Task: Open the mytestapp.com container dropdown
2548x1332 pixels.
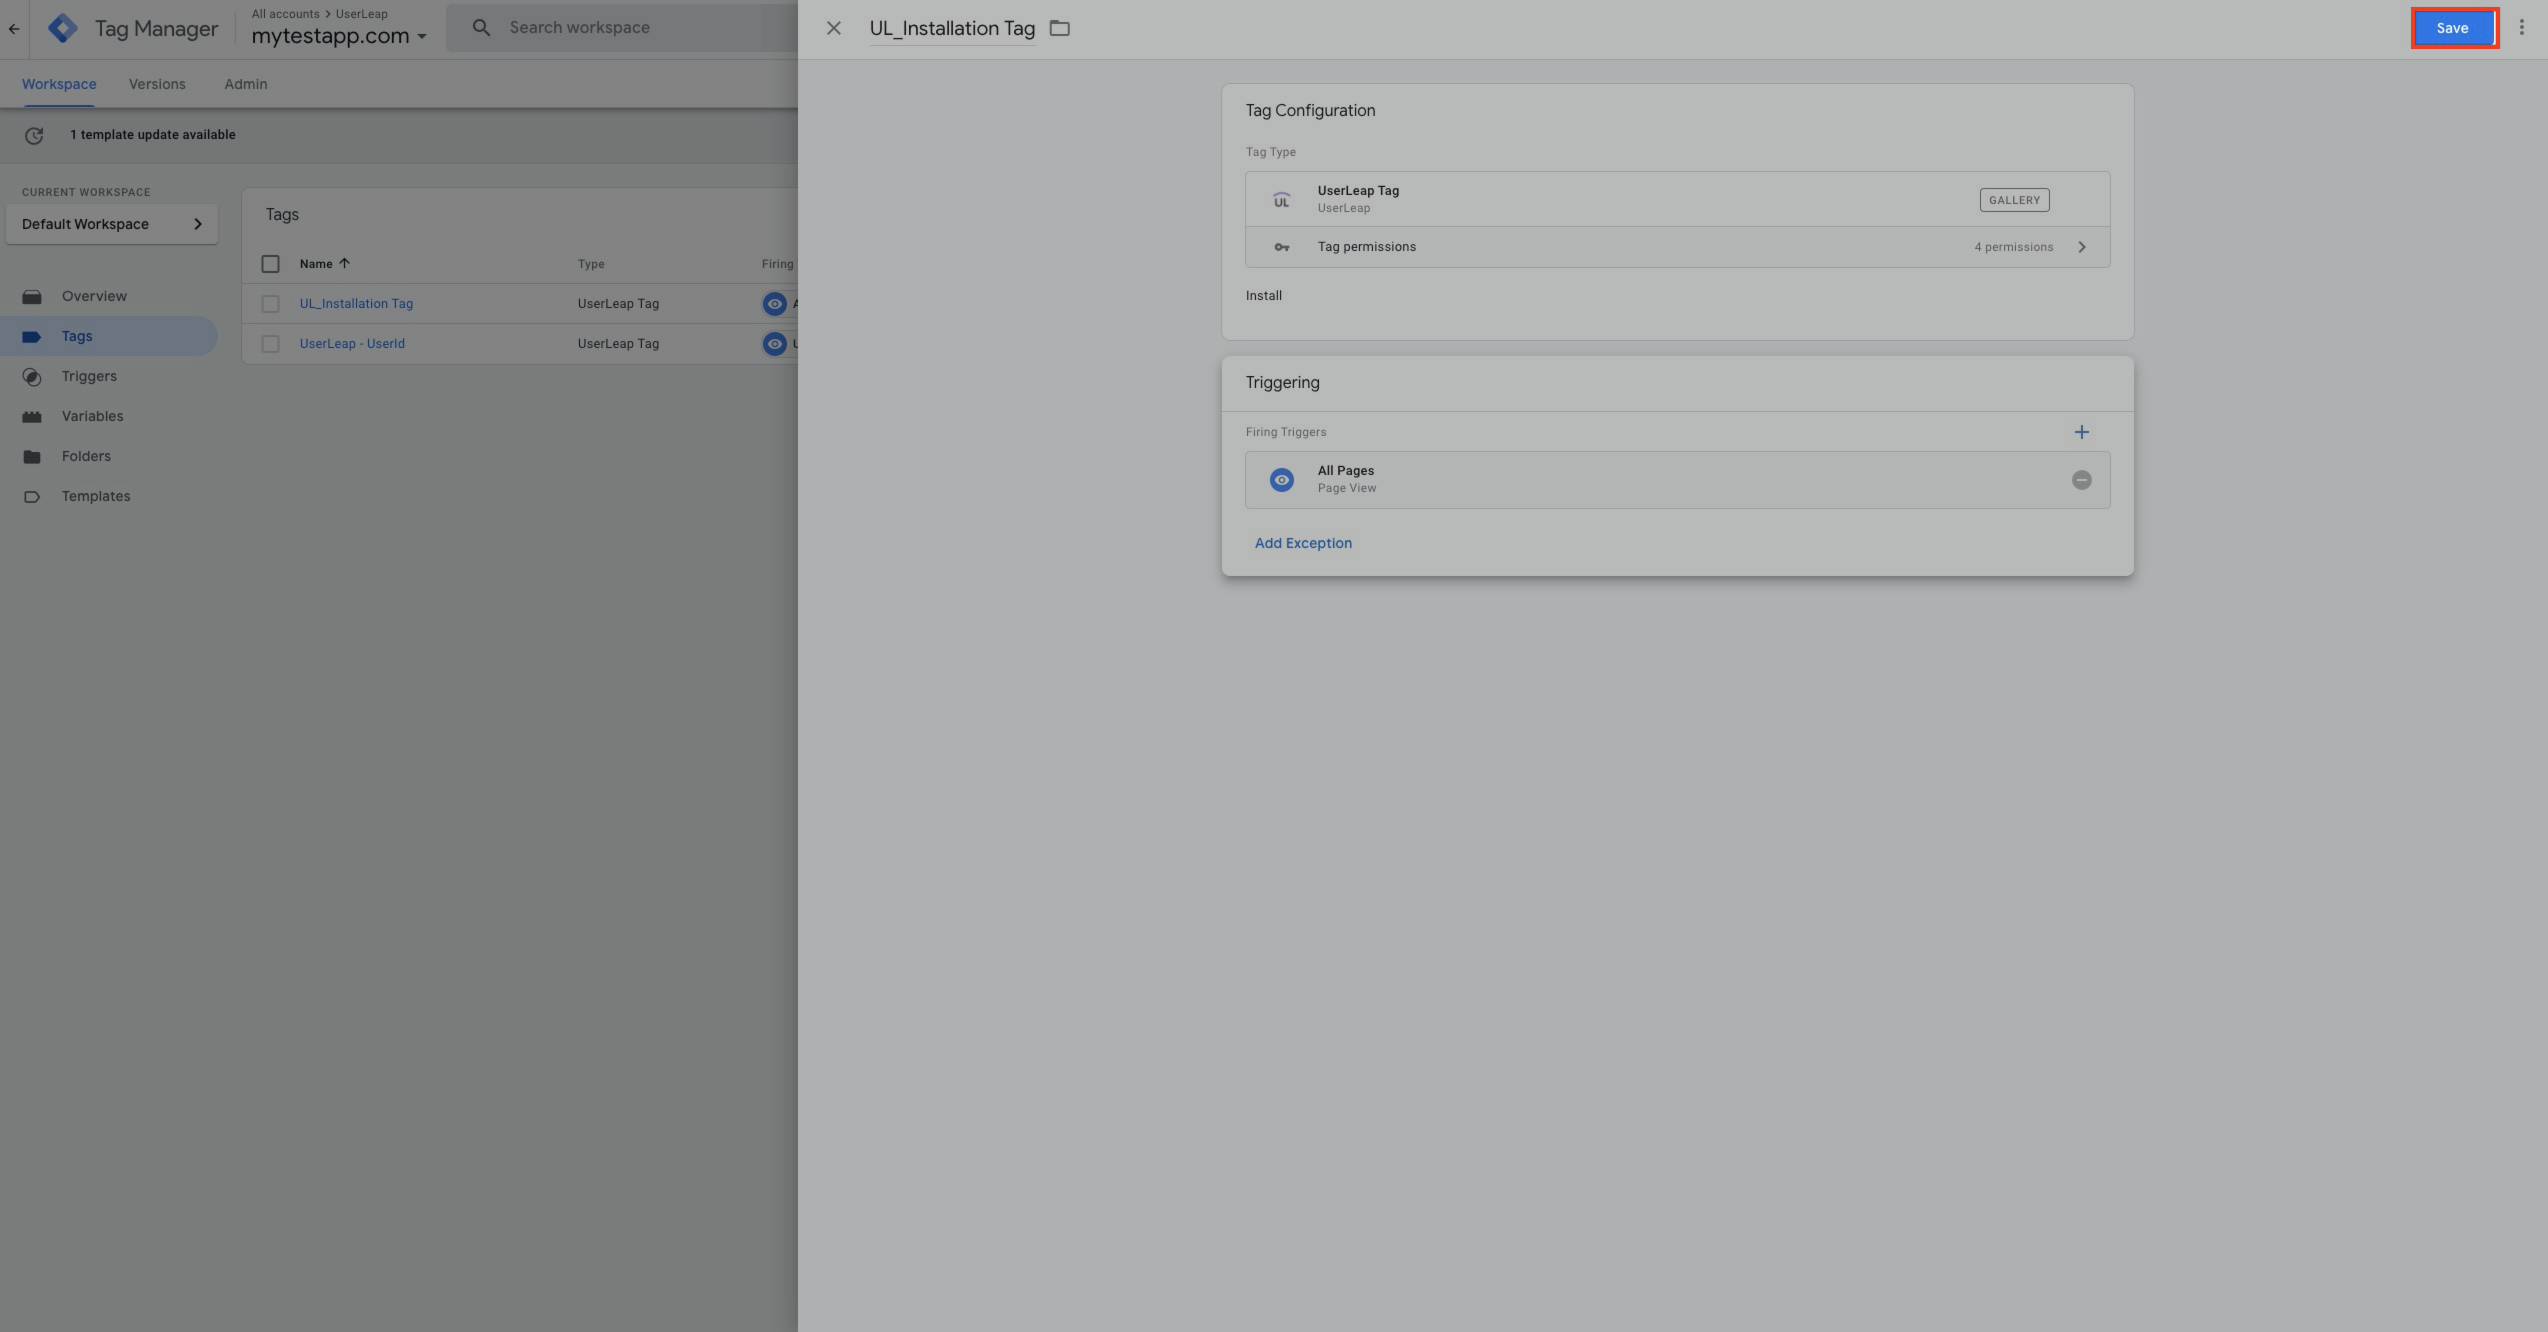Action: tap(339, 36)
